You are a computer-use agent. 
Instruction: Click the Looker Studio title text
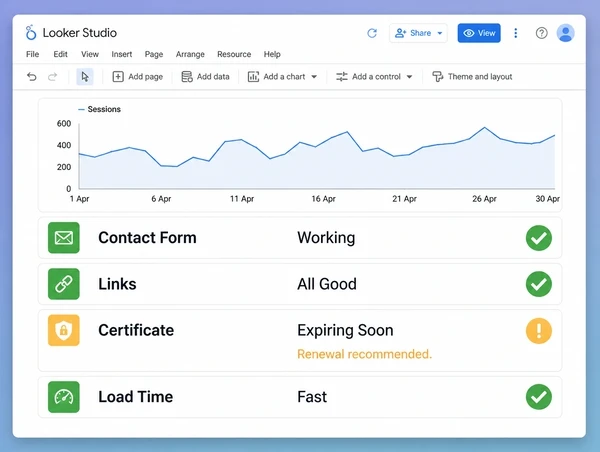tap(80, 33)
